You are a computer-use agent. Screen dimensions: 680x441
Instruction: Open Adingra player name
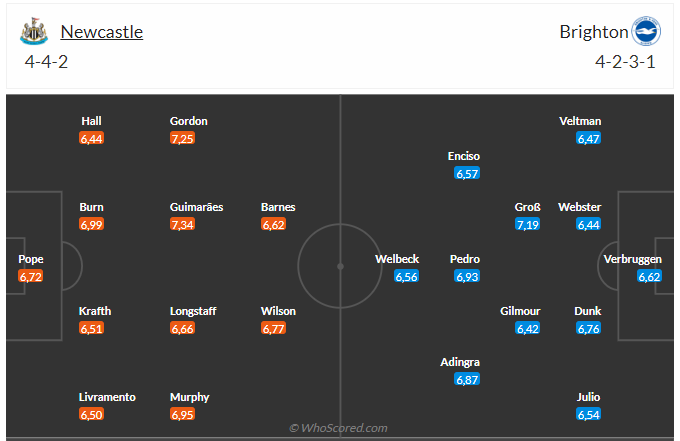[x=460, y=362]
